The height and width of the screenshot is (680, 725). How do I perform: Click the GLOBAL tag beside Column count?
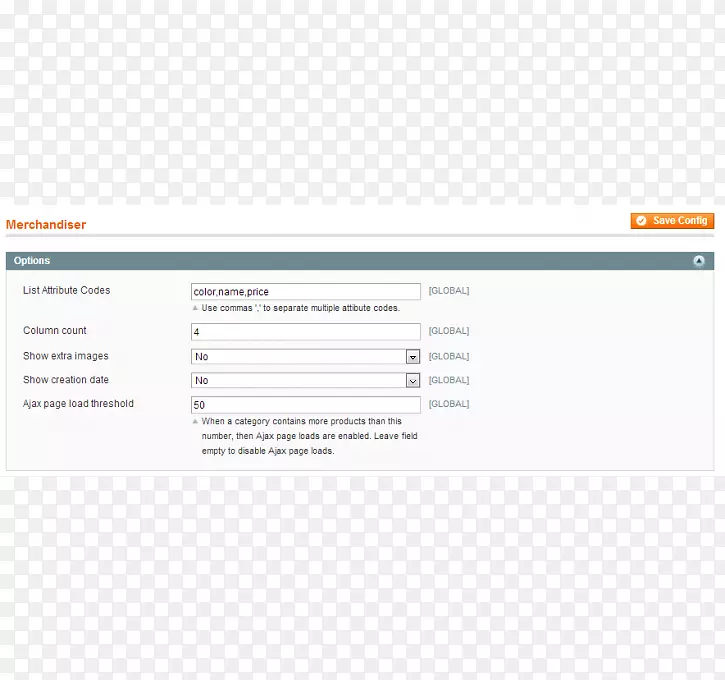449,331
